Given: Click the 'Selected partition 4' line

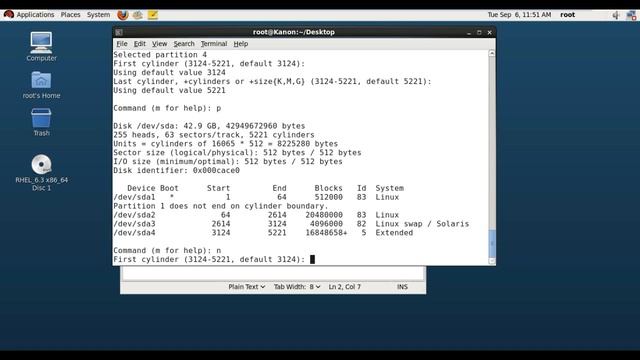Looking at the screenshot, I should point(160,55).
